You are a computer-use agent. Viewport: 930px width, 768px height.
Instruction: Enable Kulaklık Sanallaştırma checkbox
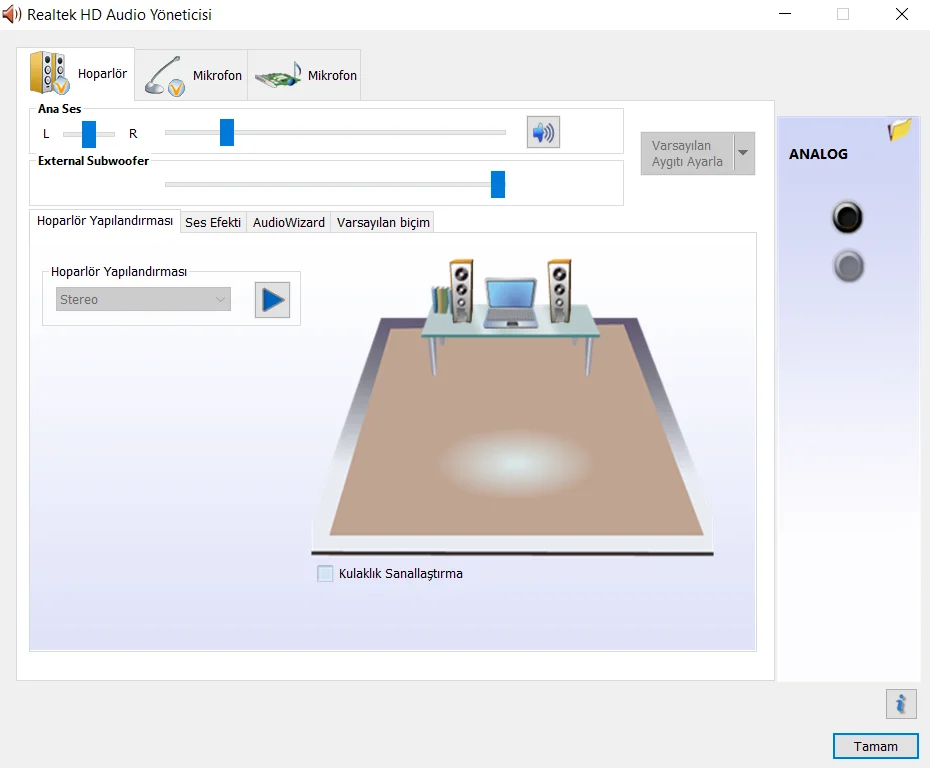point(325,573)
